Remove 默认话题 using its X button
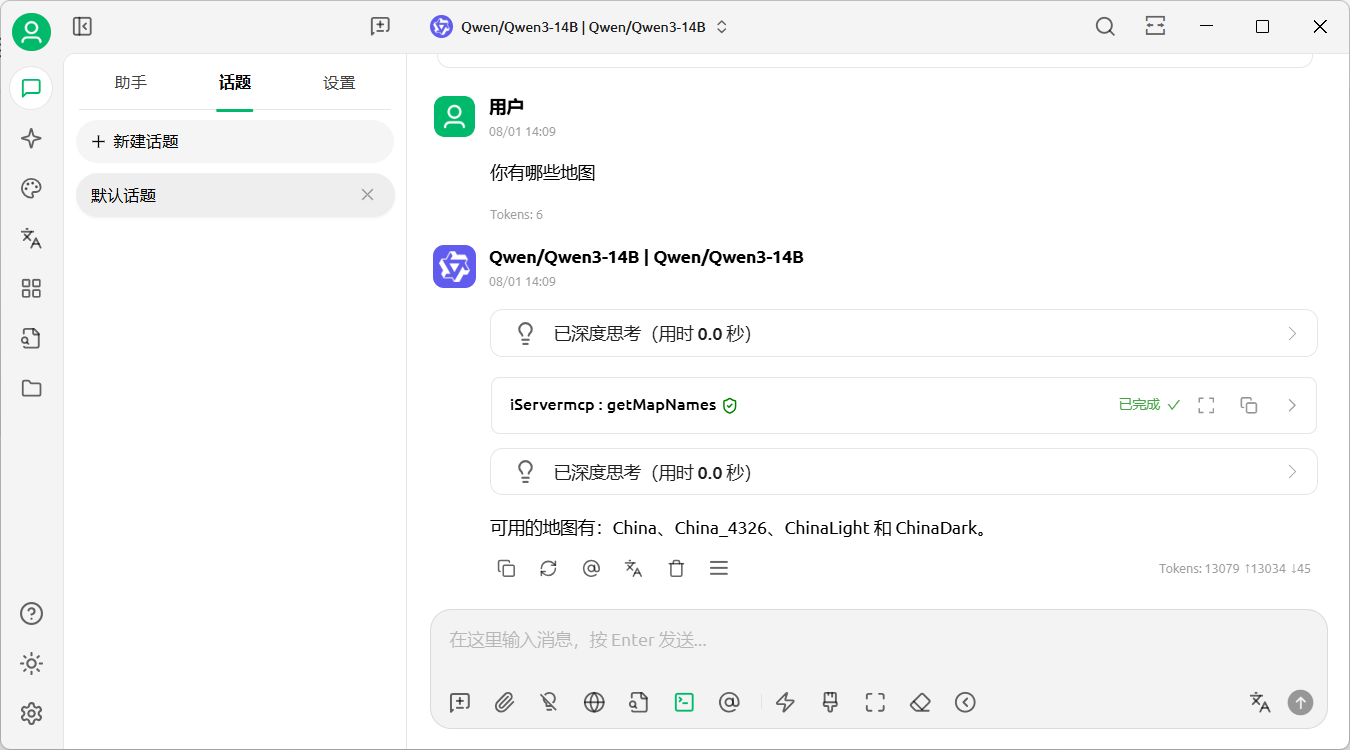Image resolution: width=1350 pixels, height=750 pixels. 367,195
